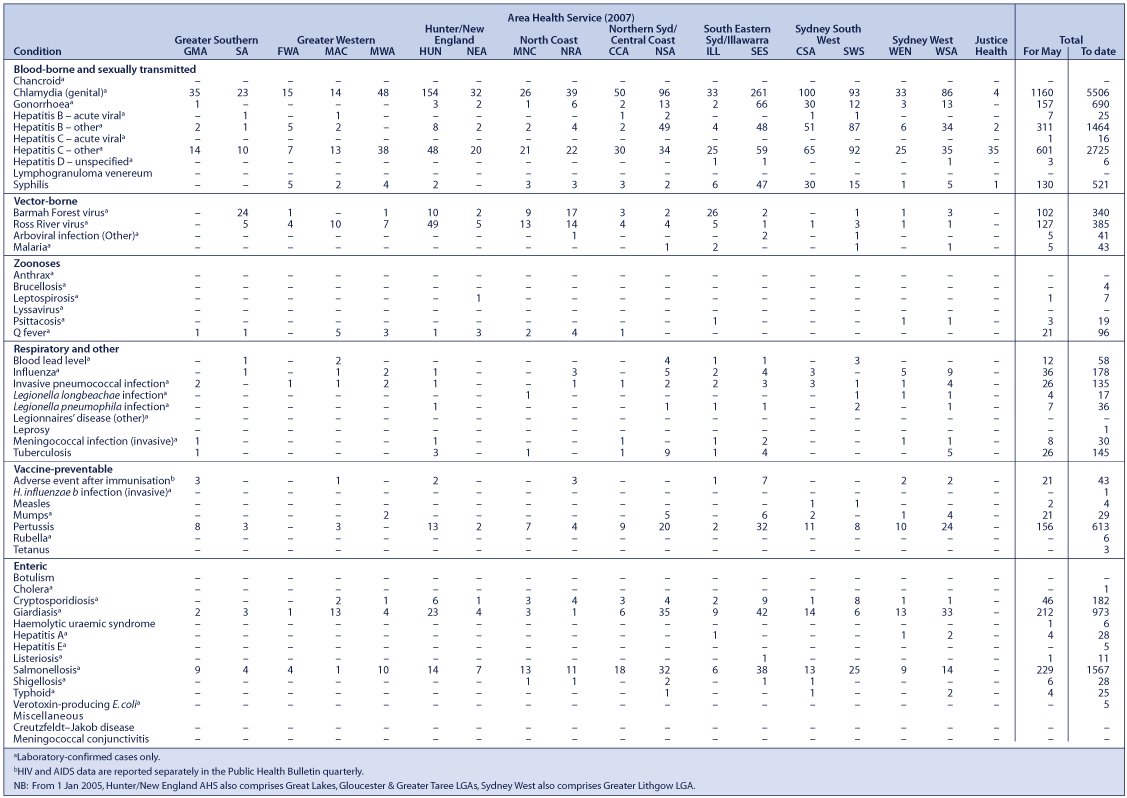
Task: Click the "Enteric" section heading
Action: coord(31,567)
